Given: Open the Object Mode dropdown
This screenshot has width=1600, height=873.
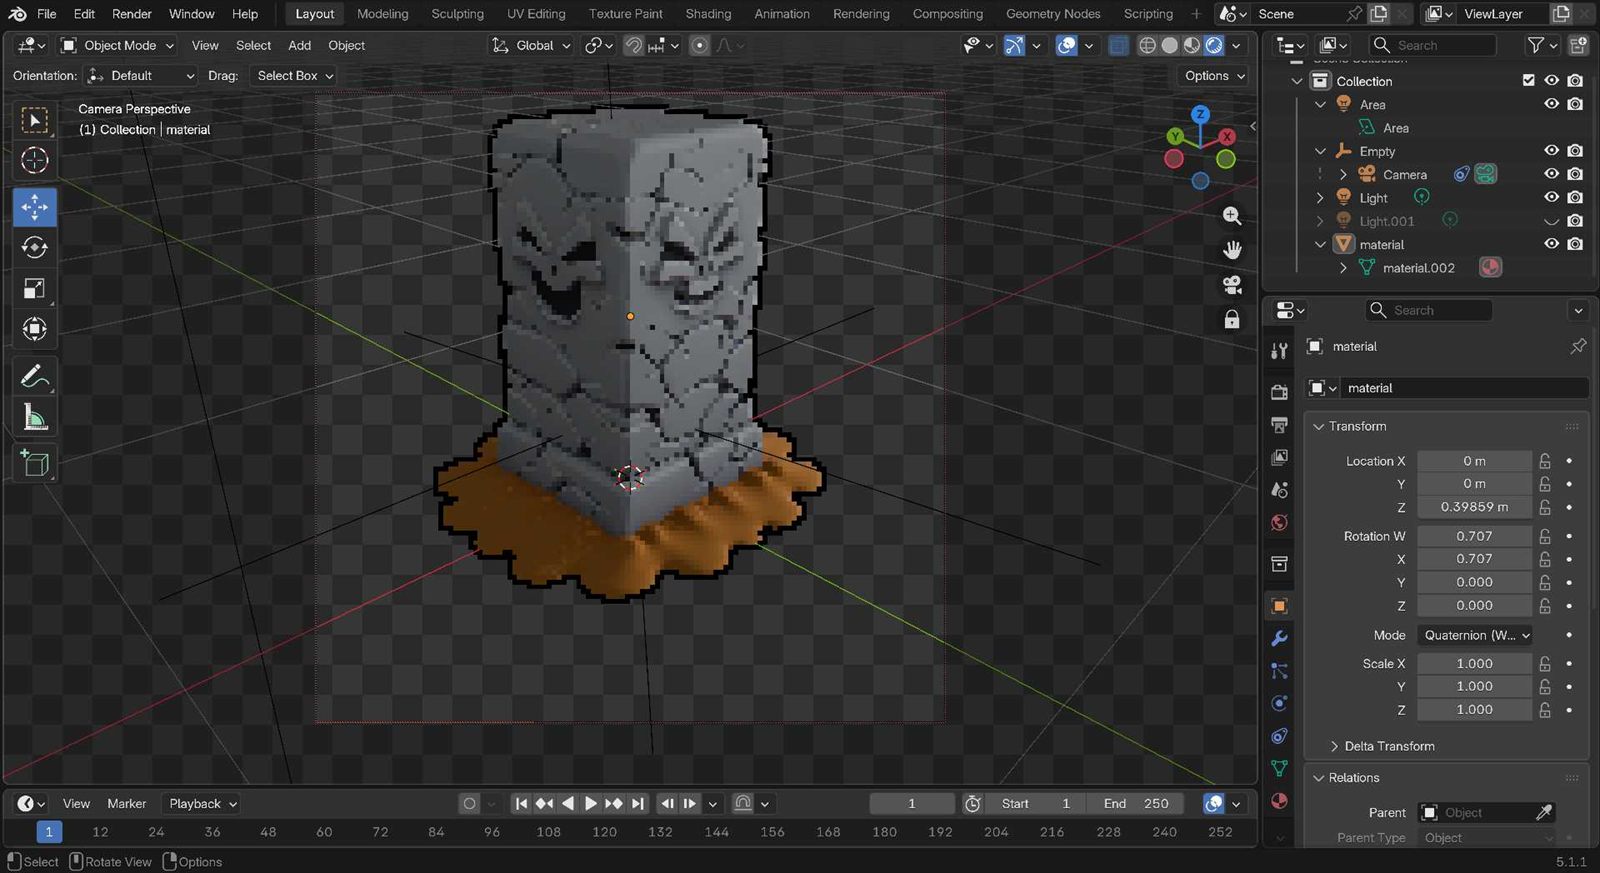Looking at the screenshot, I should tap(117, 45).
